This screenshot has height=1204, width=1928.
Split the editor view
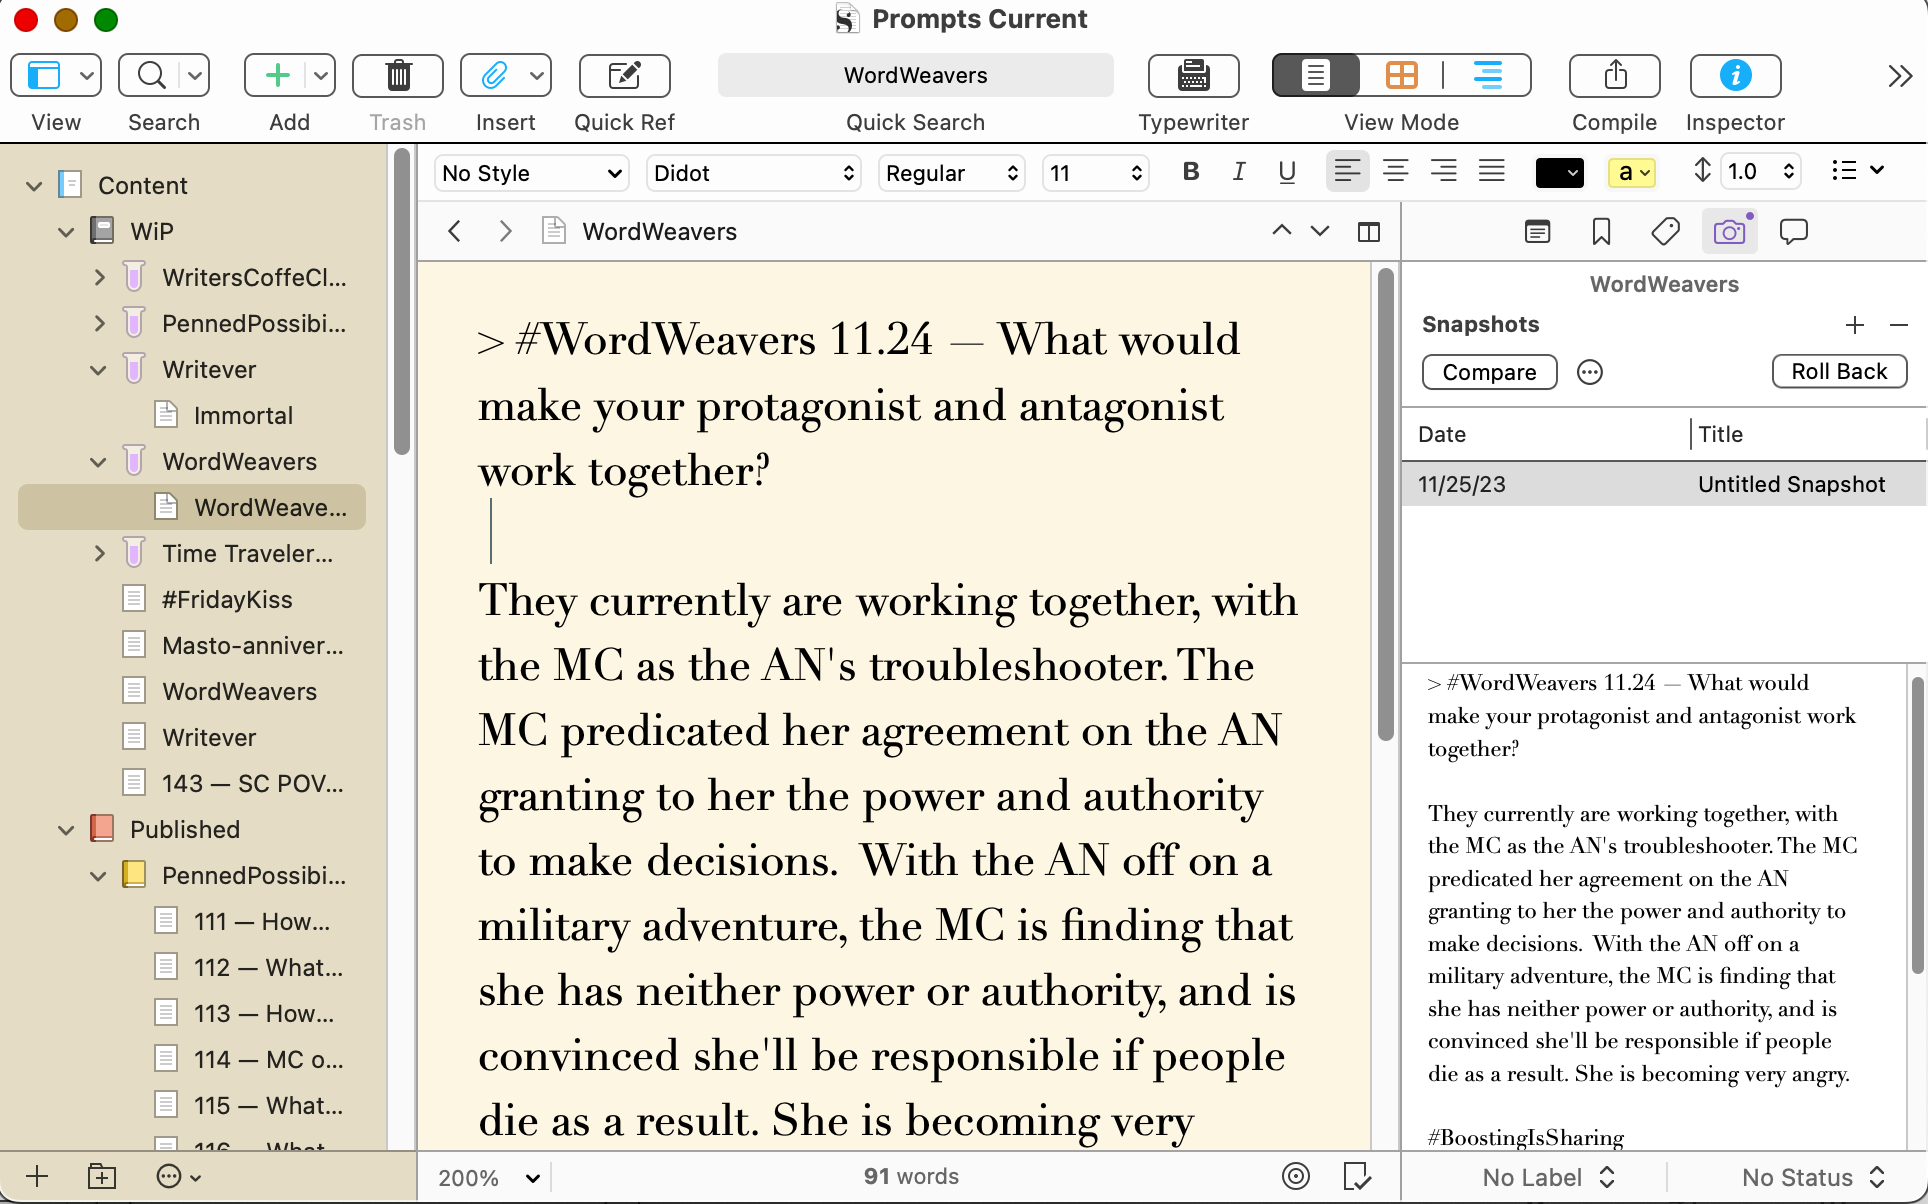[1369, 232]
